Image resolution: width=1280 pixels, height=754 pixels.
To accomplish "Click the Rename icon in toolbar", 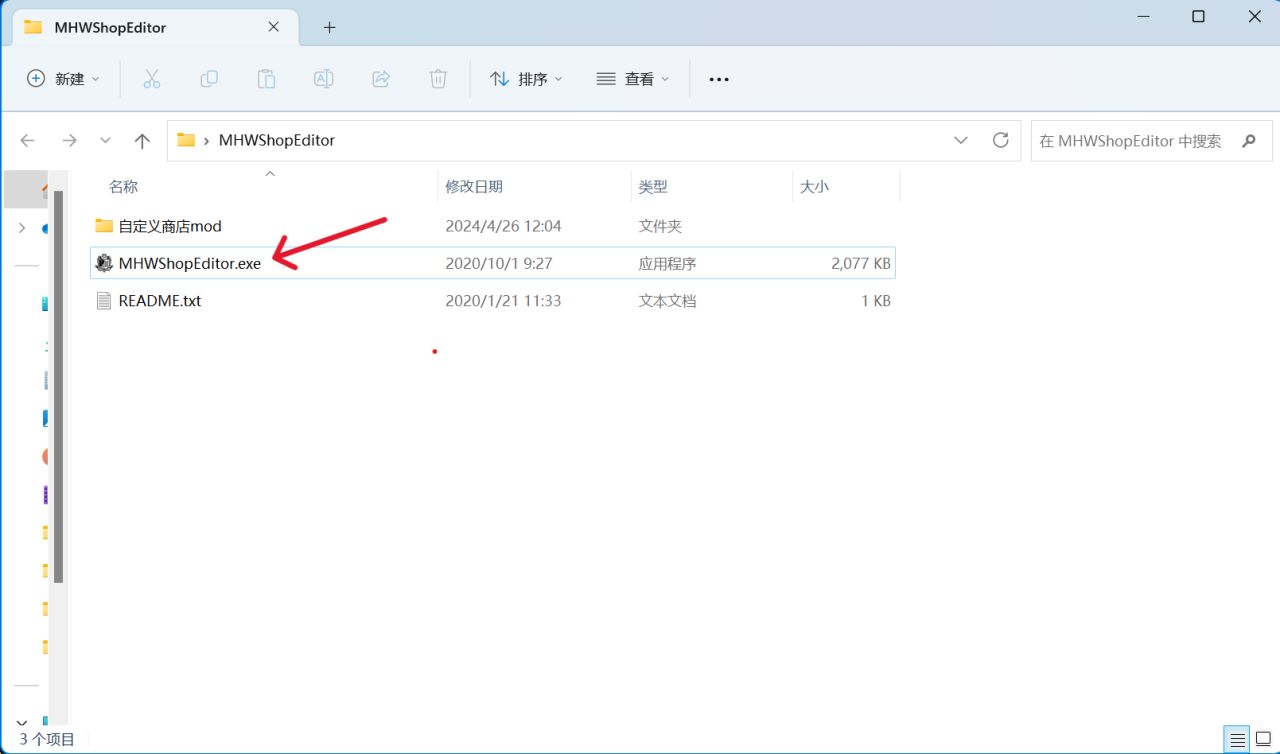I will (x=323, y=79).
